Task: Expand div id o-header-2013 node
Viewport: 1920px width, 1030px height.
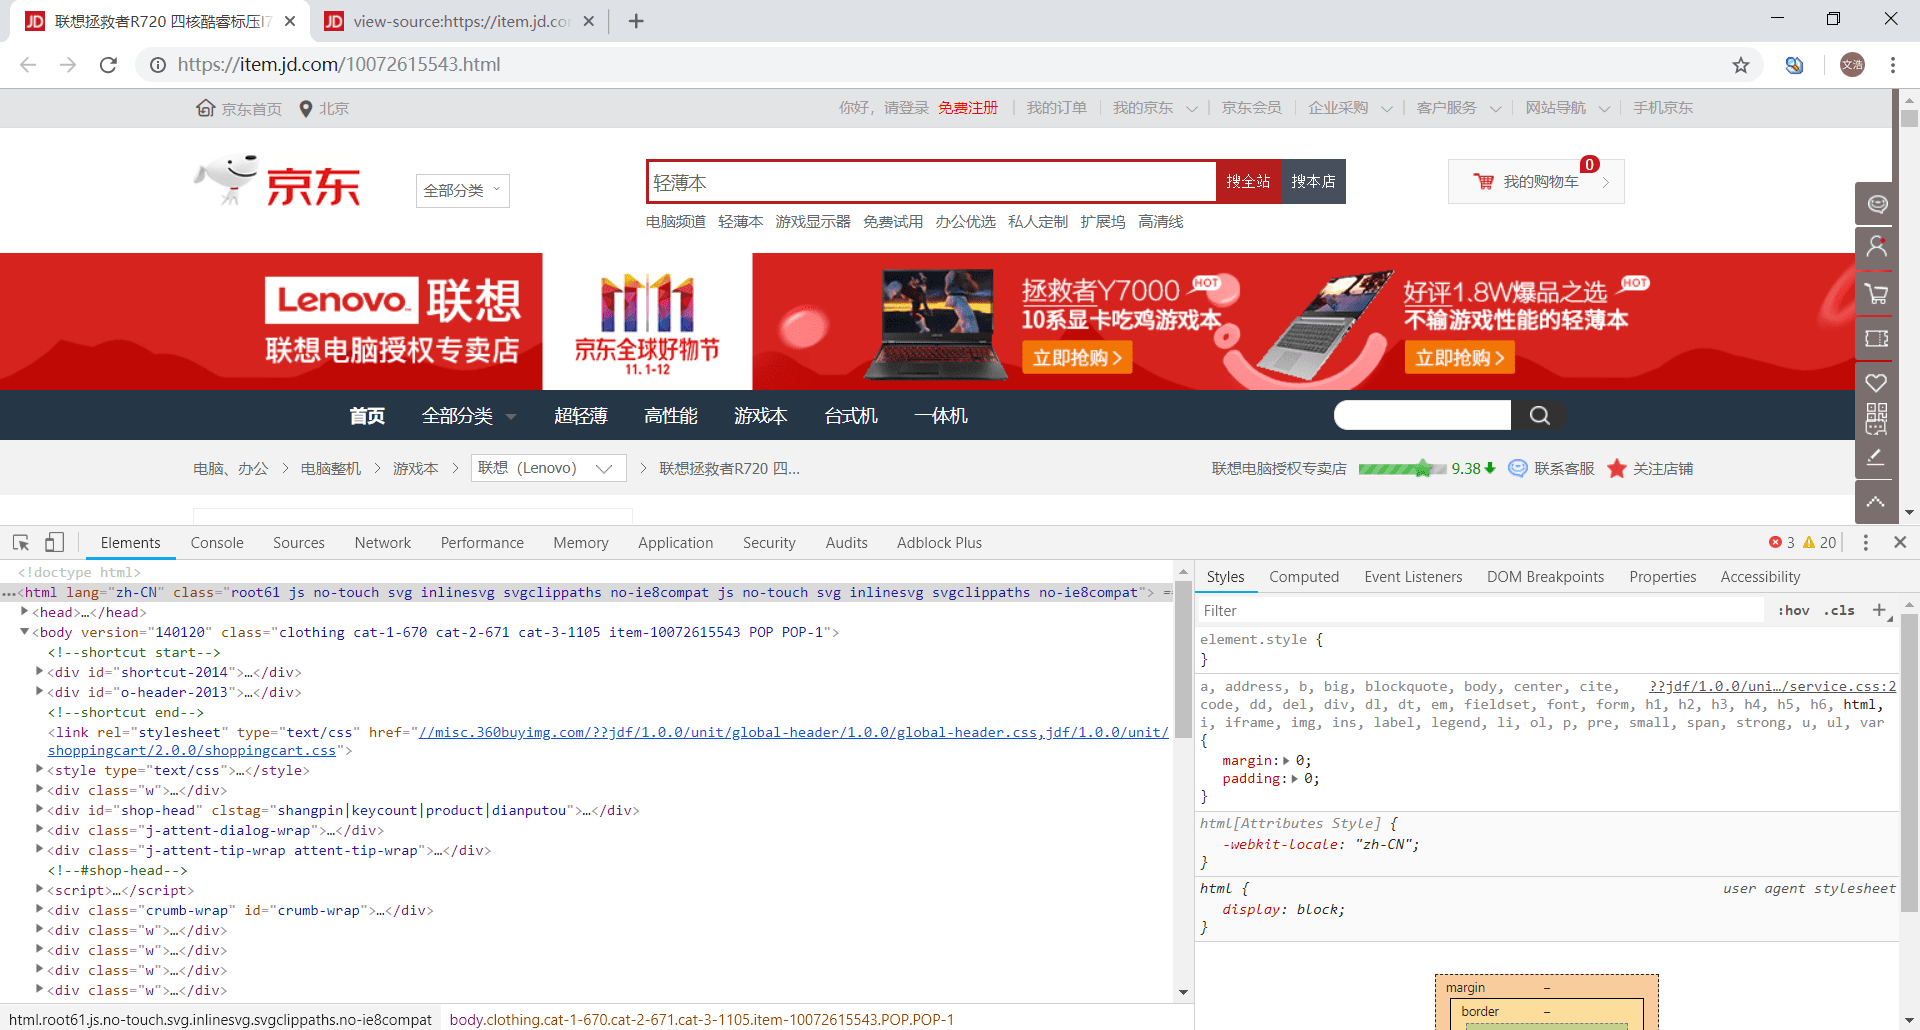Action: tap(40, 691)
